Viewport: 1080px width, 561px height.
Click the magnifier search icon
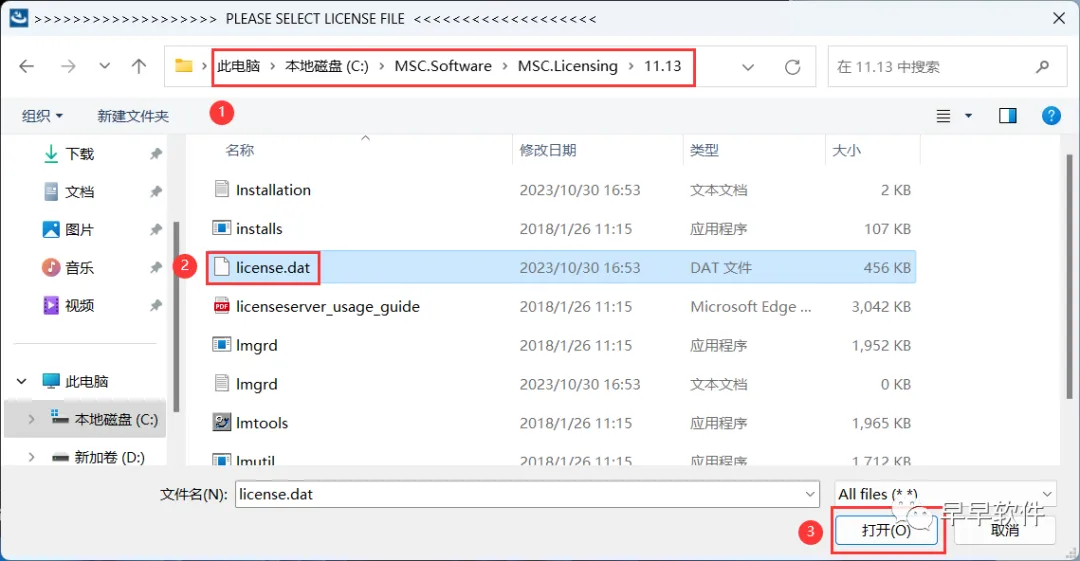click(1042, 67)
